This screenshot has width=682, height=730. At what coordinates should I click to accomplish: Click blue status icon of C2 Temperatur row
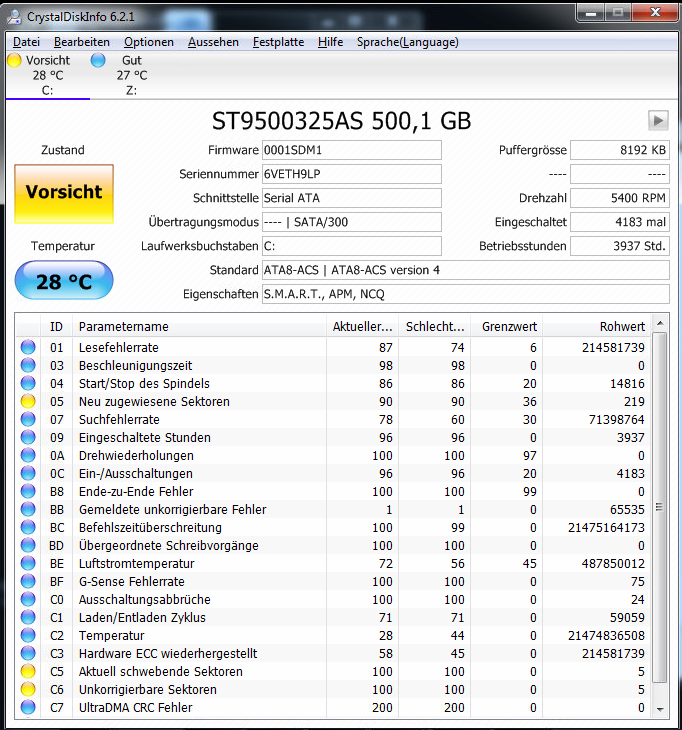pos(28,635)
